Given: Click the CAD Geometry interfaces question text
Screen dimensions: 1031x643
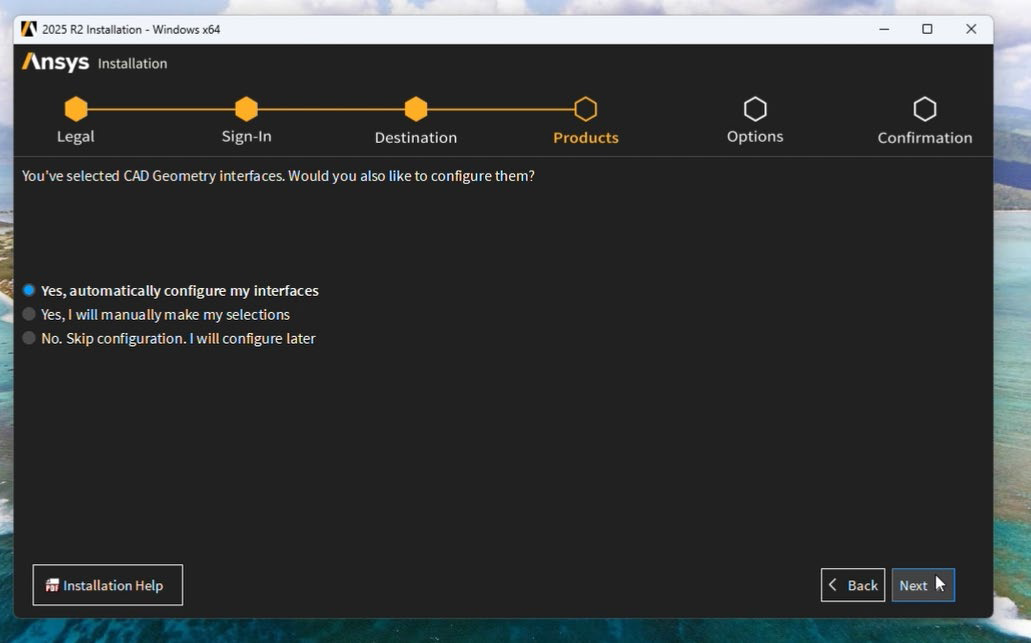Looking at the screenshot, I should click(278, 176).
